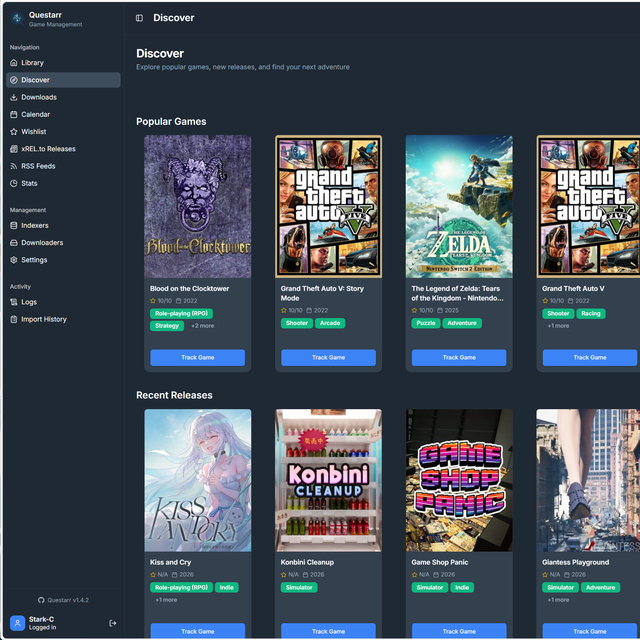
Task: Track Game for Game Shop Panic
Action: point(459,631)
